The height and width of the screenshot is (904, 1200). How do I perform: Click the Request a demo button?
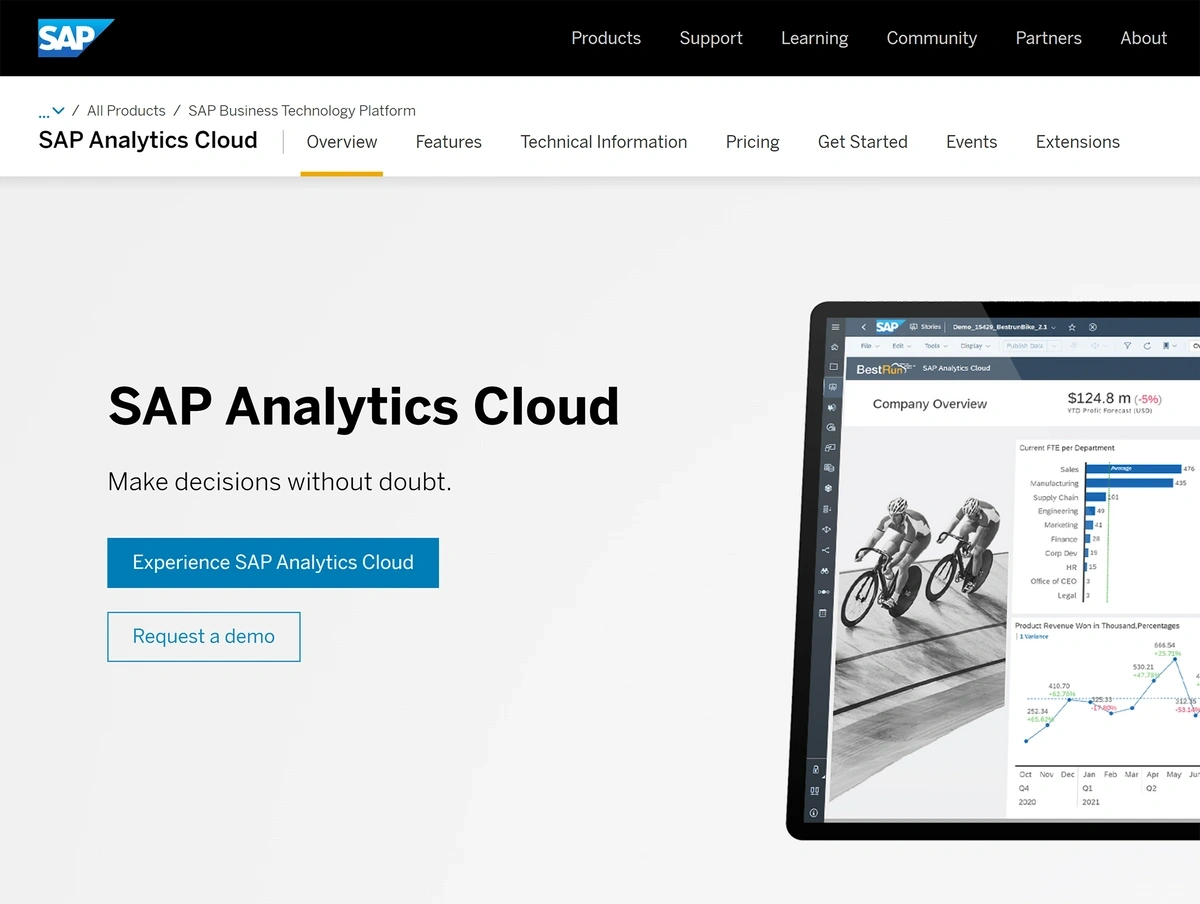coord(204,637)
